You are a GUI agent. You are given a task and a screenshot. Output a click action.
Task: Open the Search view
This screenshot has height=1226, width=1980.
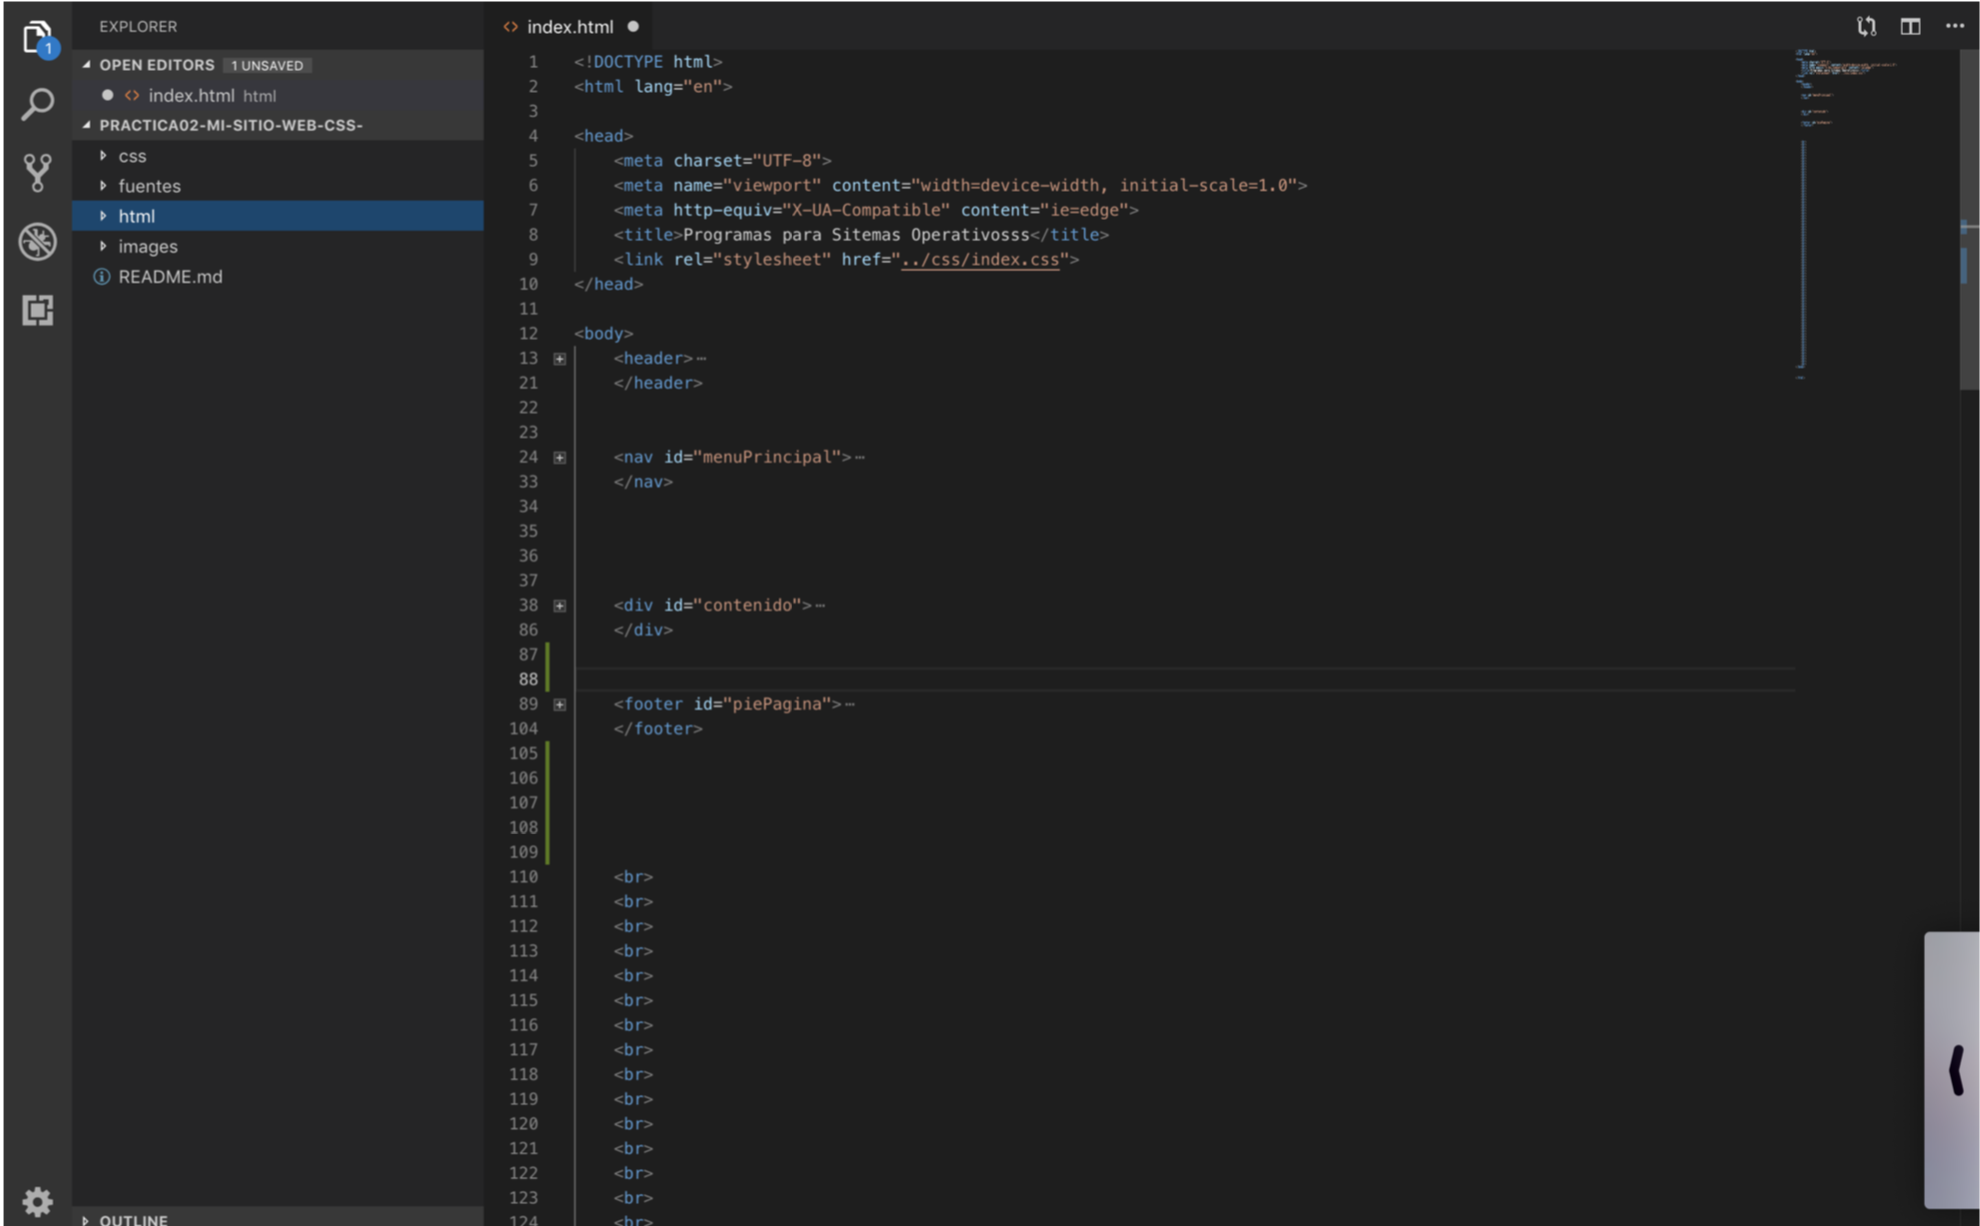click(x=38, y=103)
